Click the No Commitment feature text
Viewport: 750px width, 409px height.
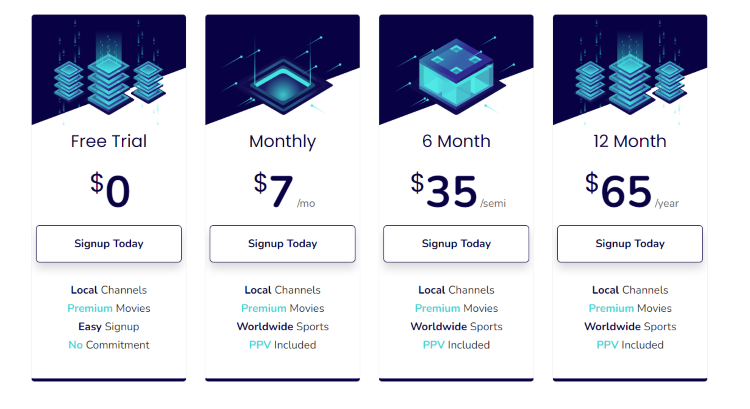[x=109, y=345]
